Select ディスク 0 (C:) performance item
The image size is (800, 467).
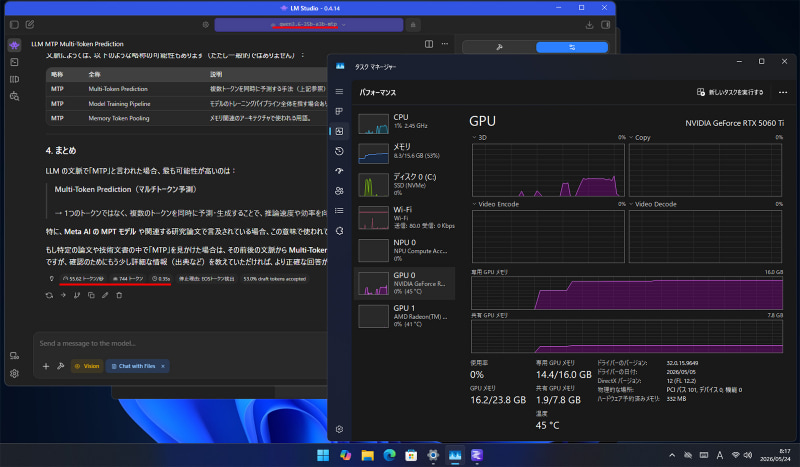(405, 184)
